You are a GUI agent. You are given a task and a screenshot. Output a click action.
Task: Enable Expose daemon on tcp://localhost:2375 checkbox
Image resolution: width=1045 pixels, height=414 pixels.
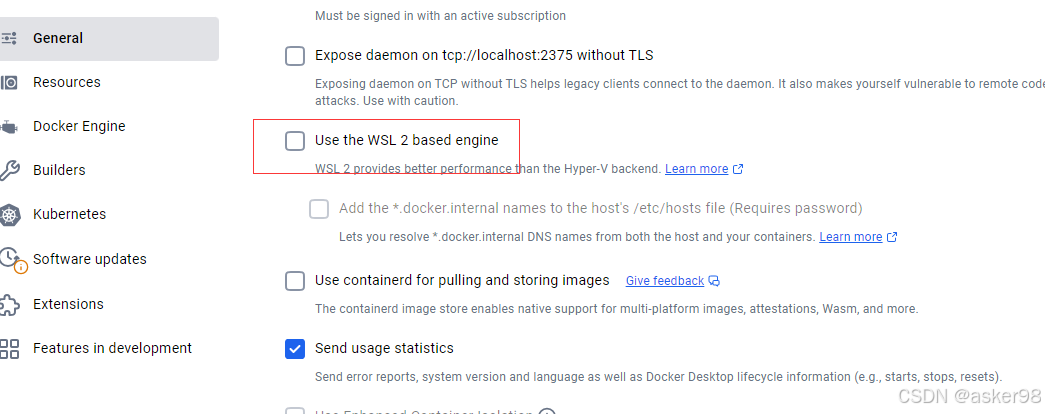pyautogui.click(x=295, y=55)
